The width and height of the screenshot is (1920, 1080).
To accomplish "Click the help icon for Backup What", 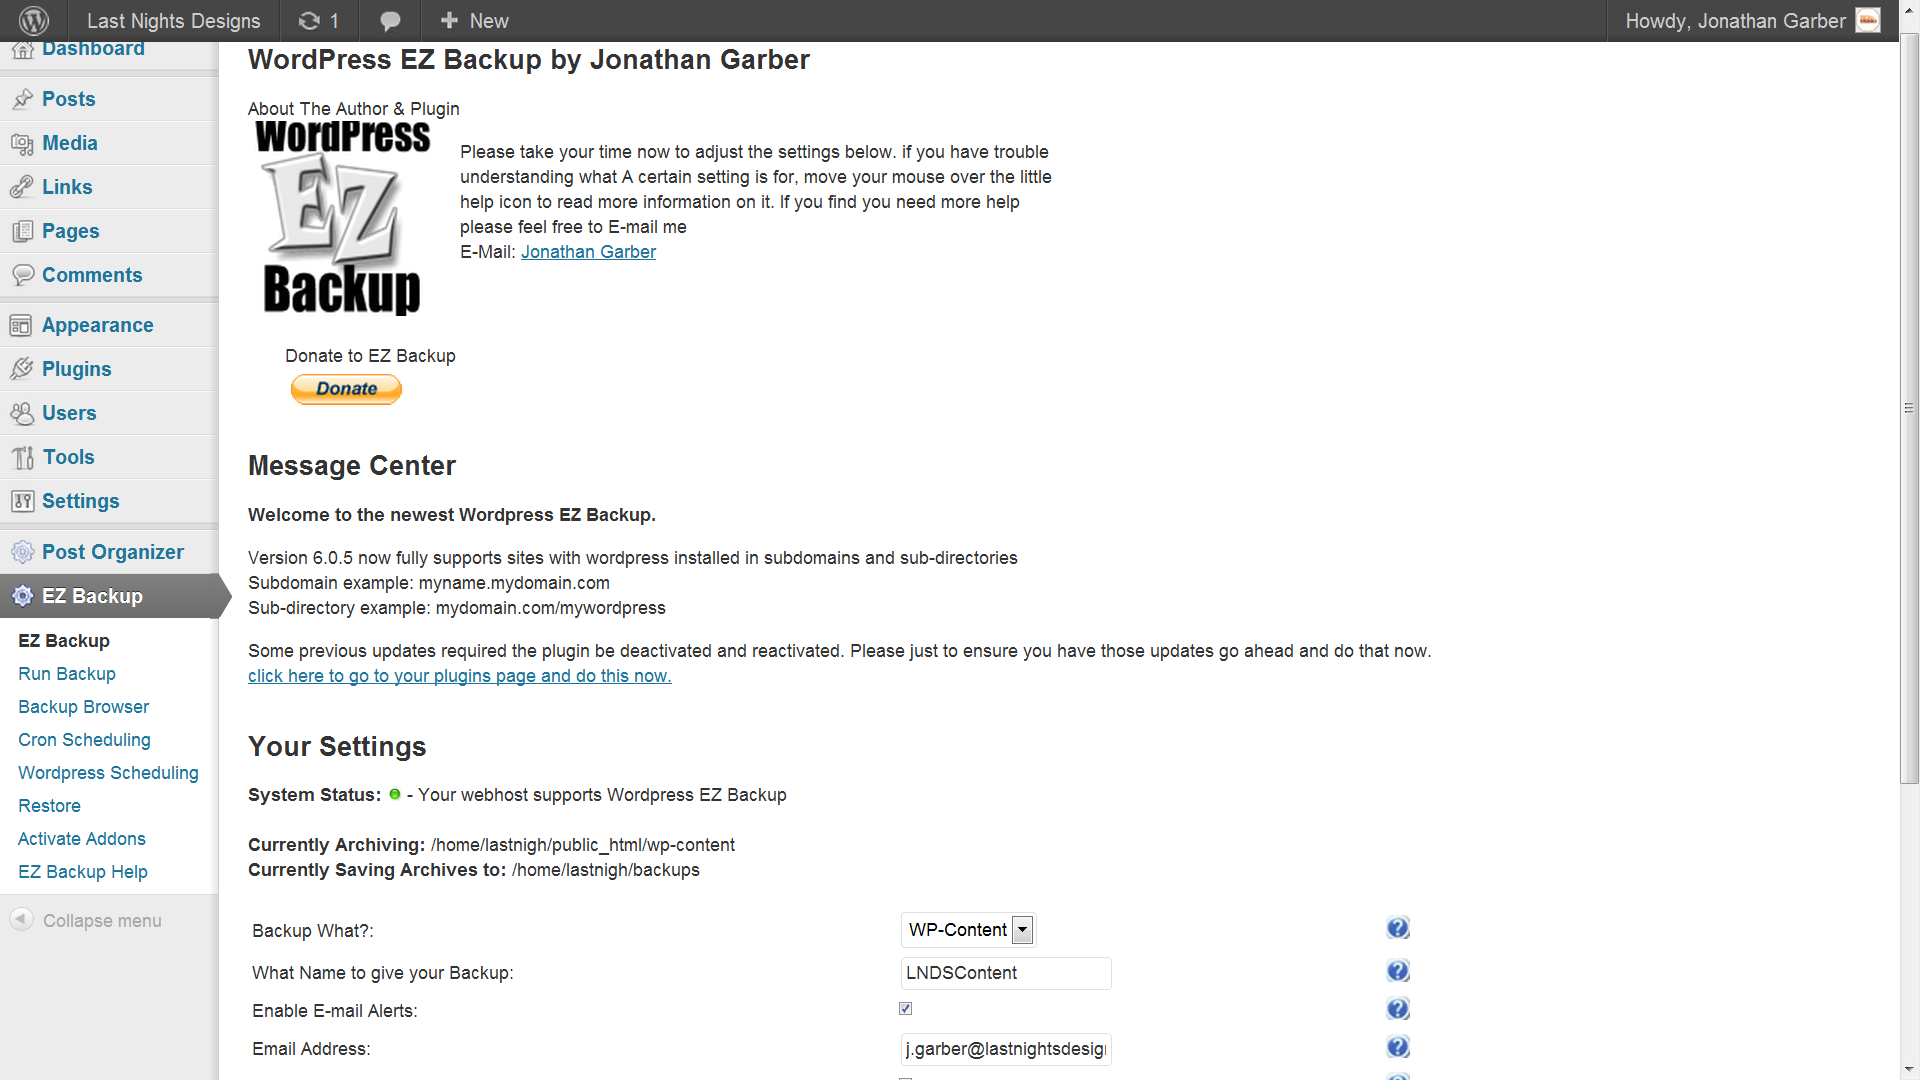I will (1398, 928).
